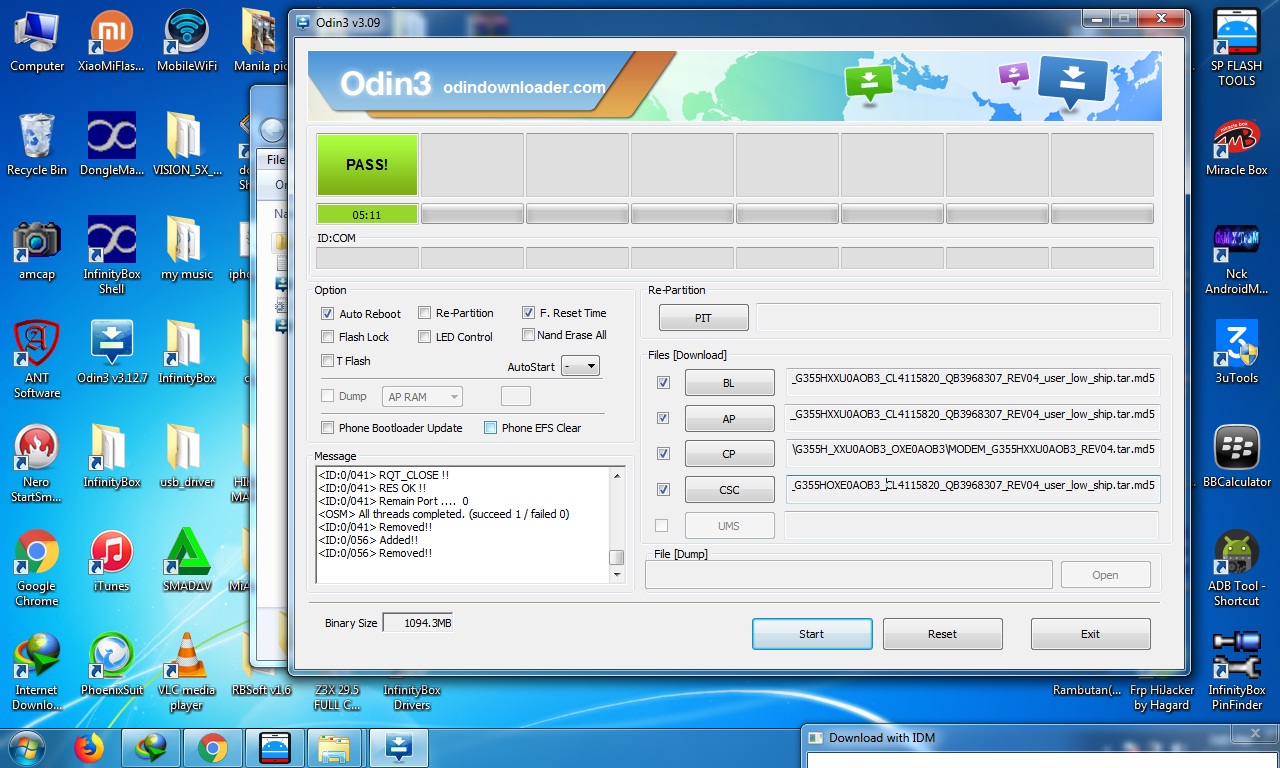Click the AP file button

pos(729,418)
